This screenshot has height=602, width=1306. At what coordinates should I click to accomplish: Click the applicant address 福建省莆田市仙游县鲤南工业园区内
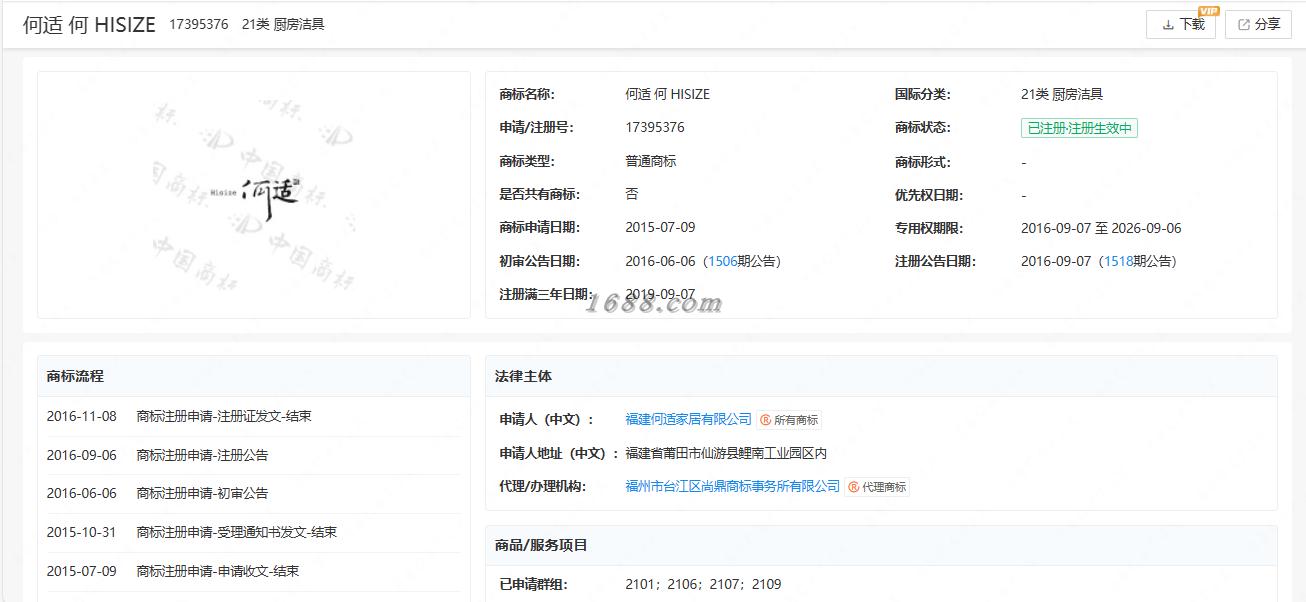[x=726, y=453]
